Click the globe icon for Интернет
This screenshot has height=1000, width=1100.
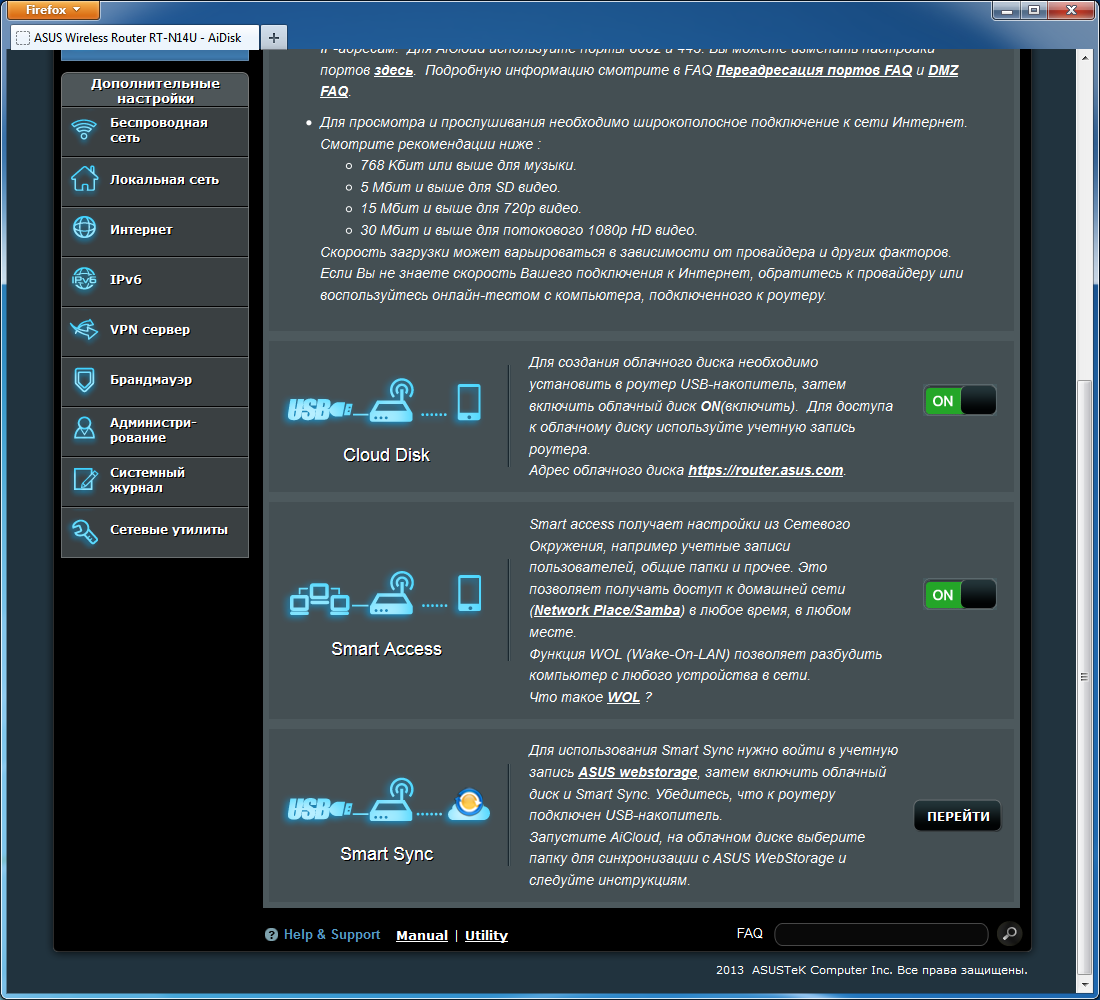pyautogui.click(x=84, y=228)
